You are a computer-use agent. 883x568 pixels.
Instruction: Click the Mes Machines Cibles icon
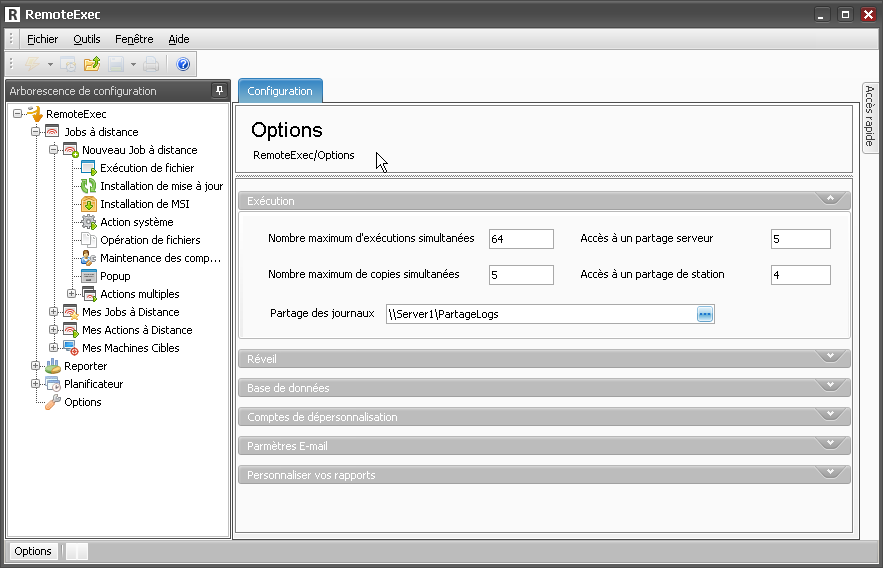pyautogui.click(x=70, y=348)
